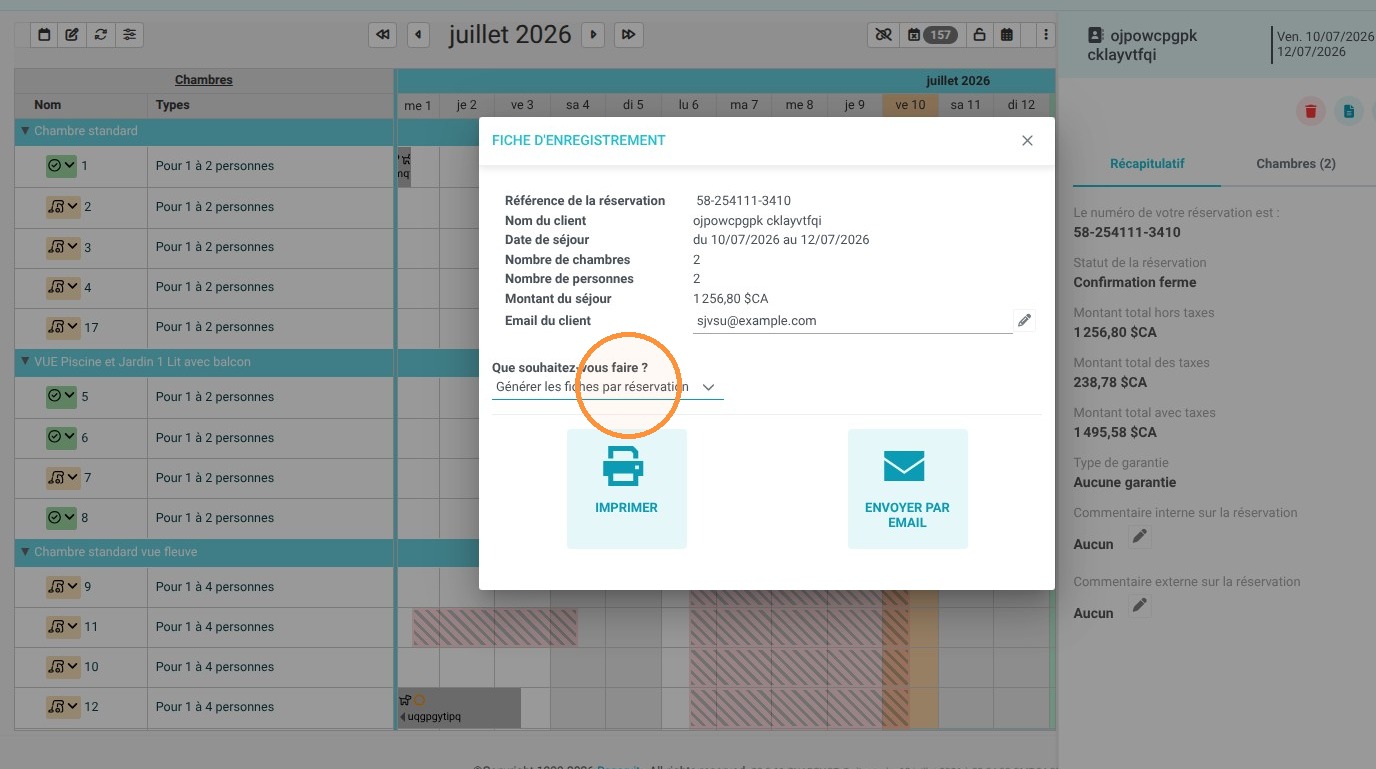Click the 'juillet 2026' month title
The width and height of the screenshot is (1376, 769).
click(x=510, y=35)
